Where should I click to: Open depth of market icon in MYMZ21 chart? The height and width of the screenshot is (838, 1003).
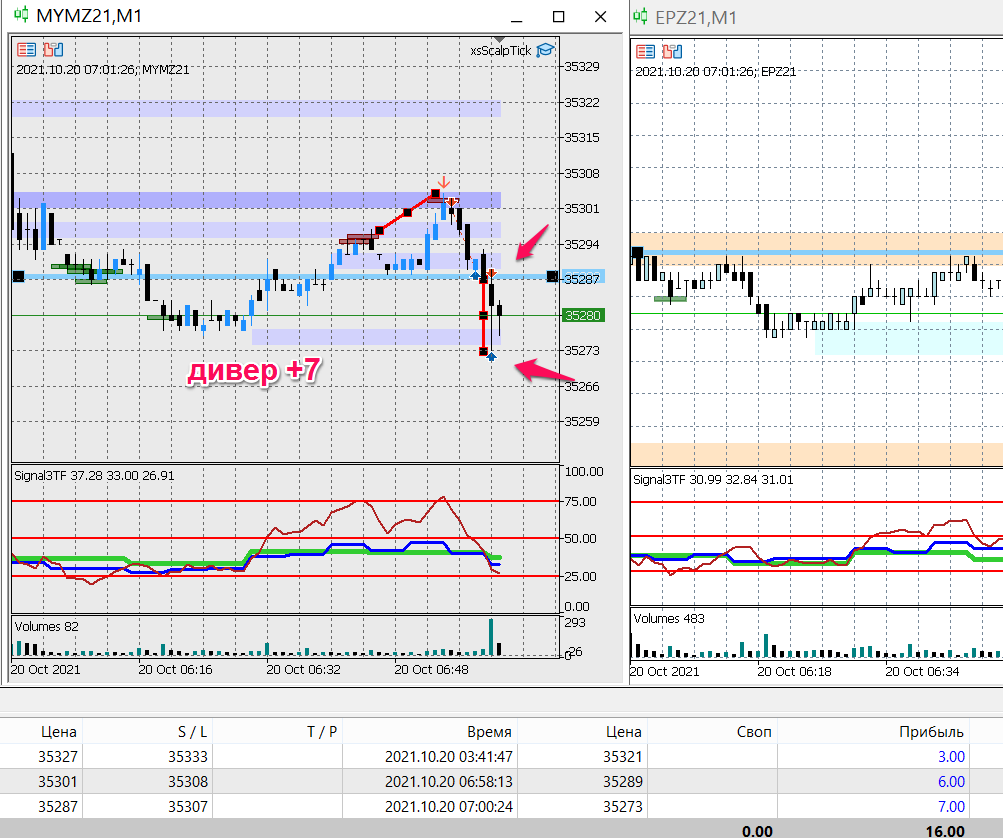[x=53, y=50]
